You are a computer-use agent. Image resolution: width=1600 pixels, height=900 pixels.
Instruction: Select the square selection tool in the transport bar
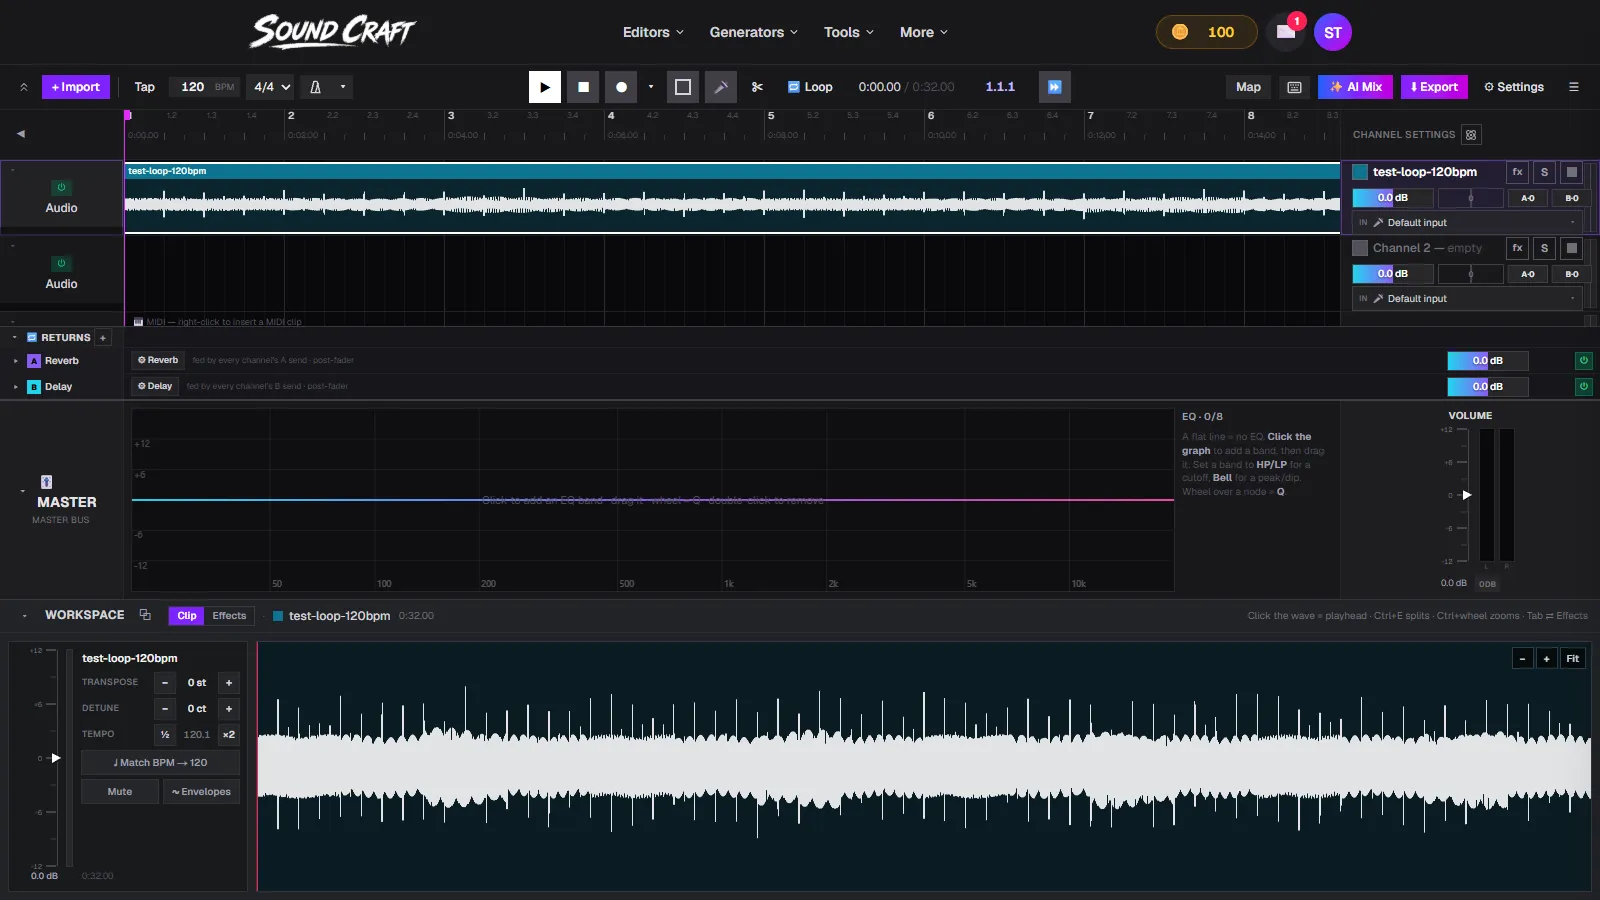tap(683, 87)
